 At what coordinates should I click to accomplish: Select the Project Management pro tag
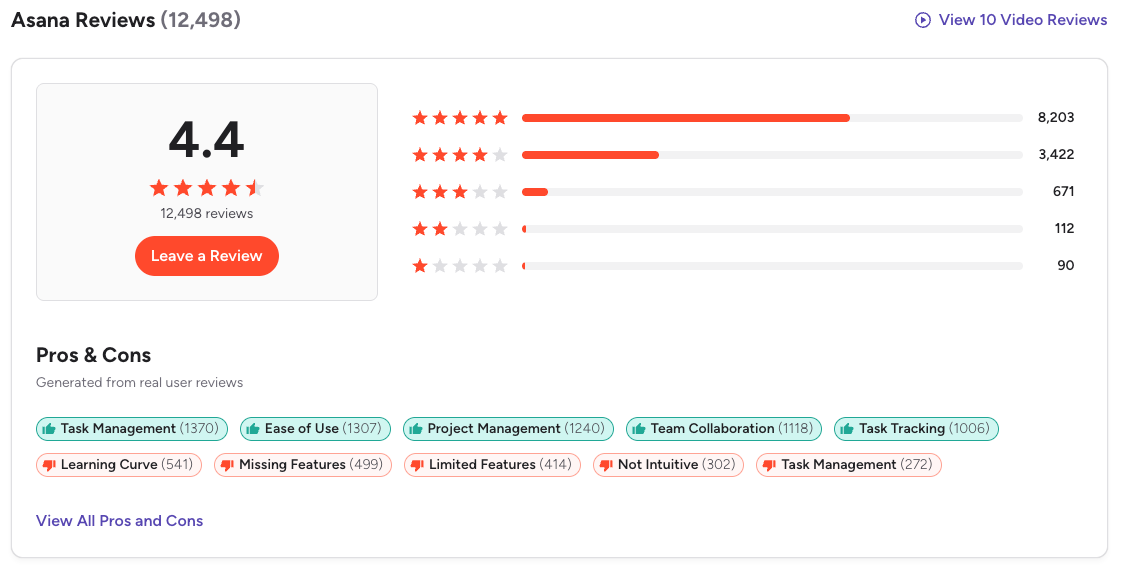[x=508, y=429]
